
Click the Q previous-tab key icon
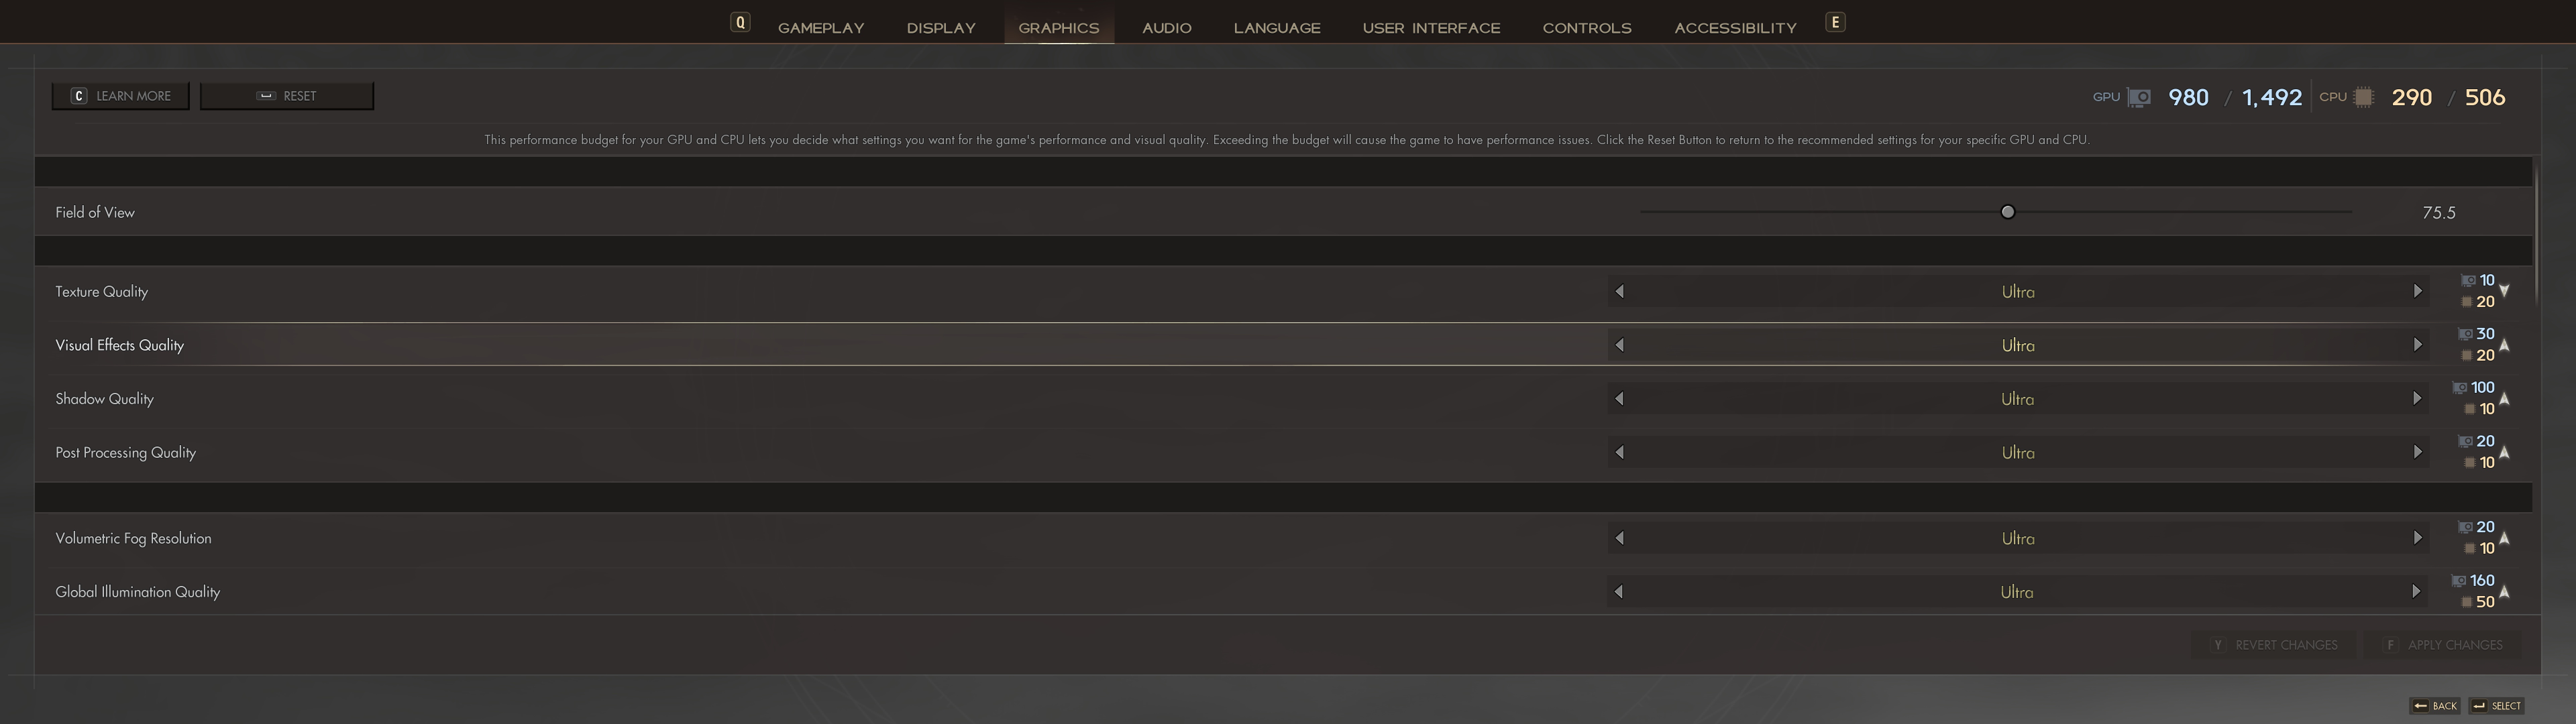(740, 22)
